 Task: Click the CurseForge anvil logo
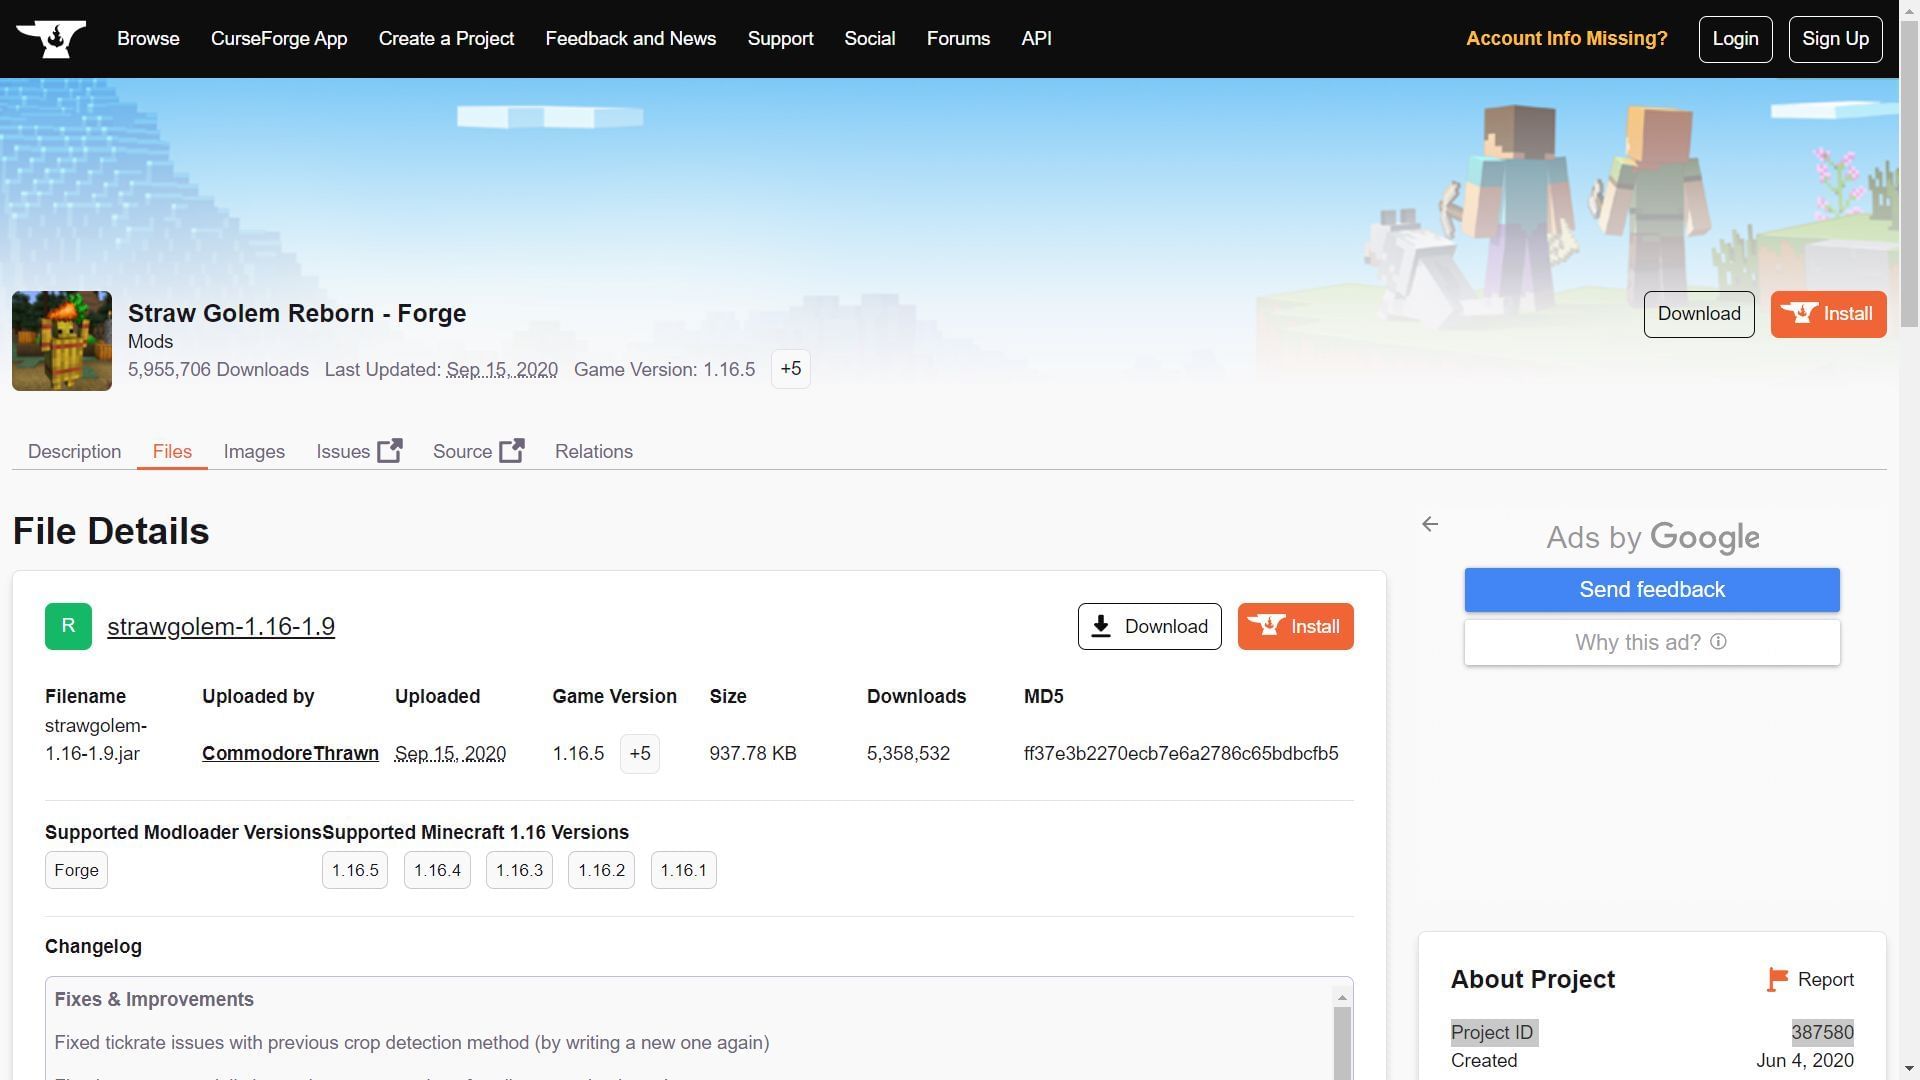[50, 39]
